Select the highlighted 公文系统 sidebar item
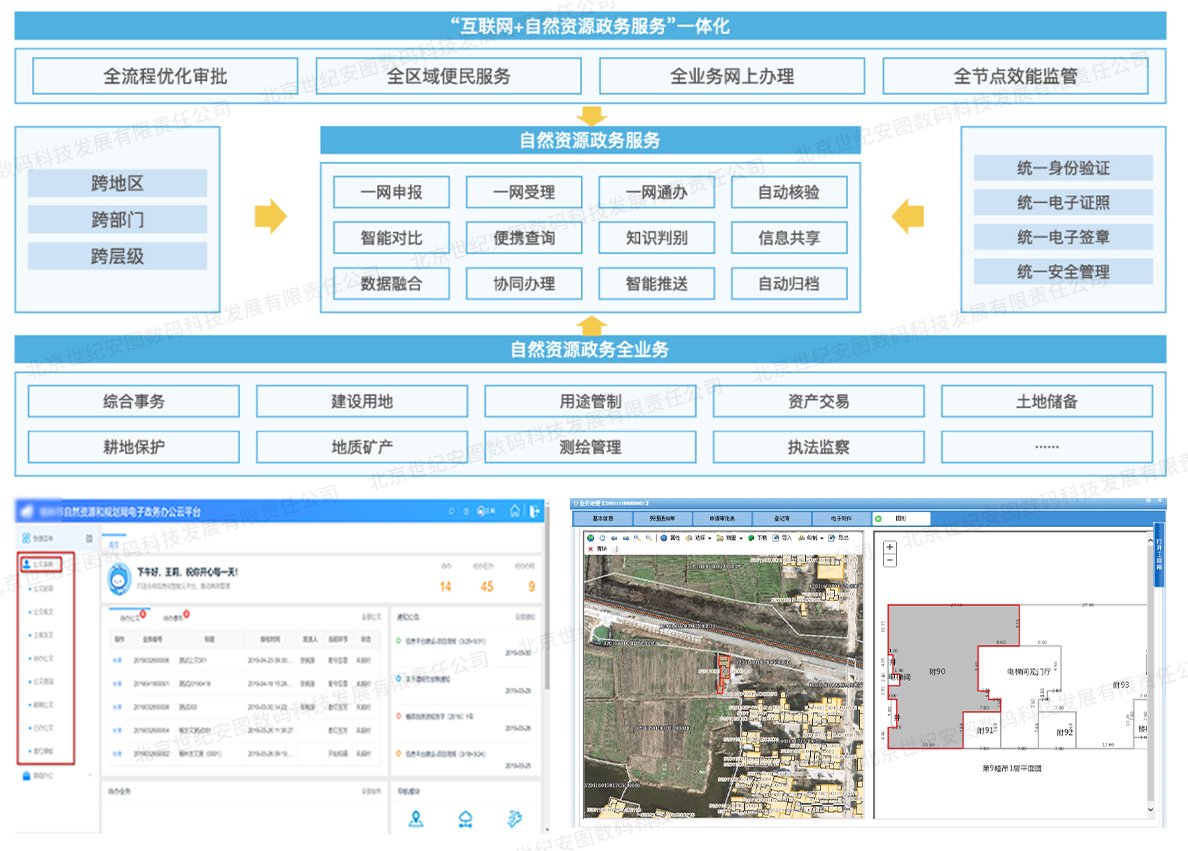Image resolution: width=1188 pixels, height=851 pixels. tap(44, 565)
